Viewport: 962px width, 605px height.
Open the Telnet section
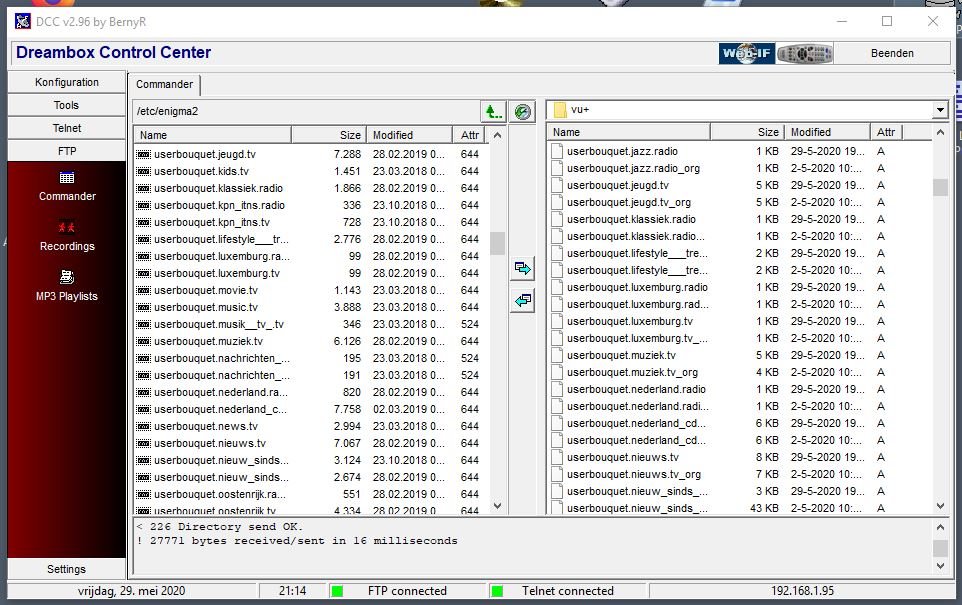click(67, 128)
